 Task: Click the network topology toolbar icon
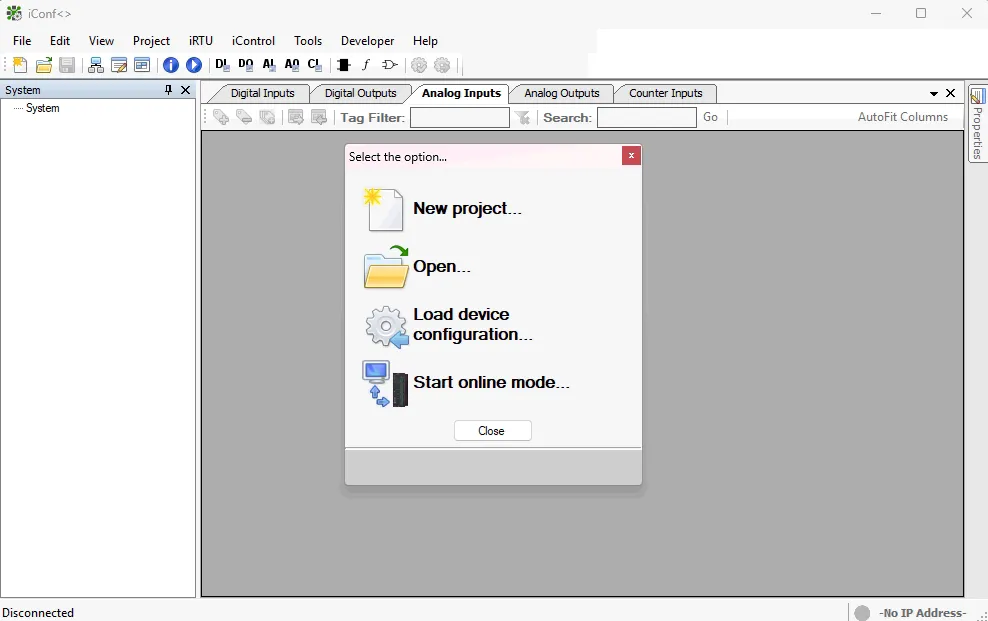coord(96,65)
